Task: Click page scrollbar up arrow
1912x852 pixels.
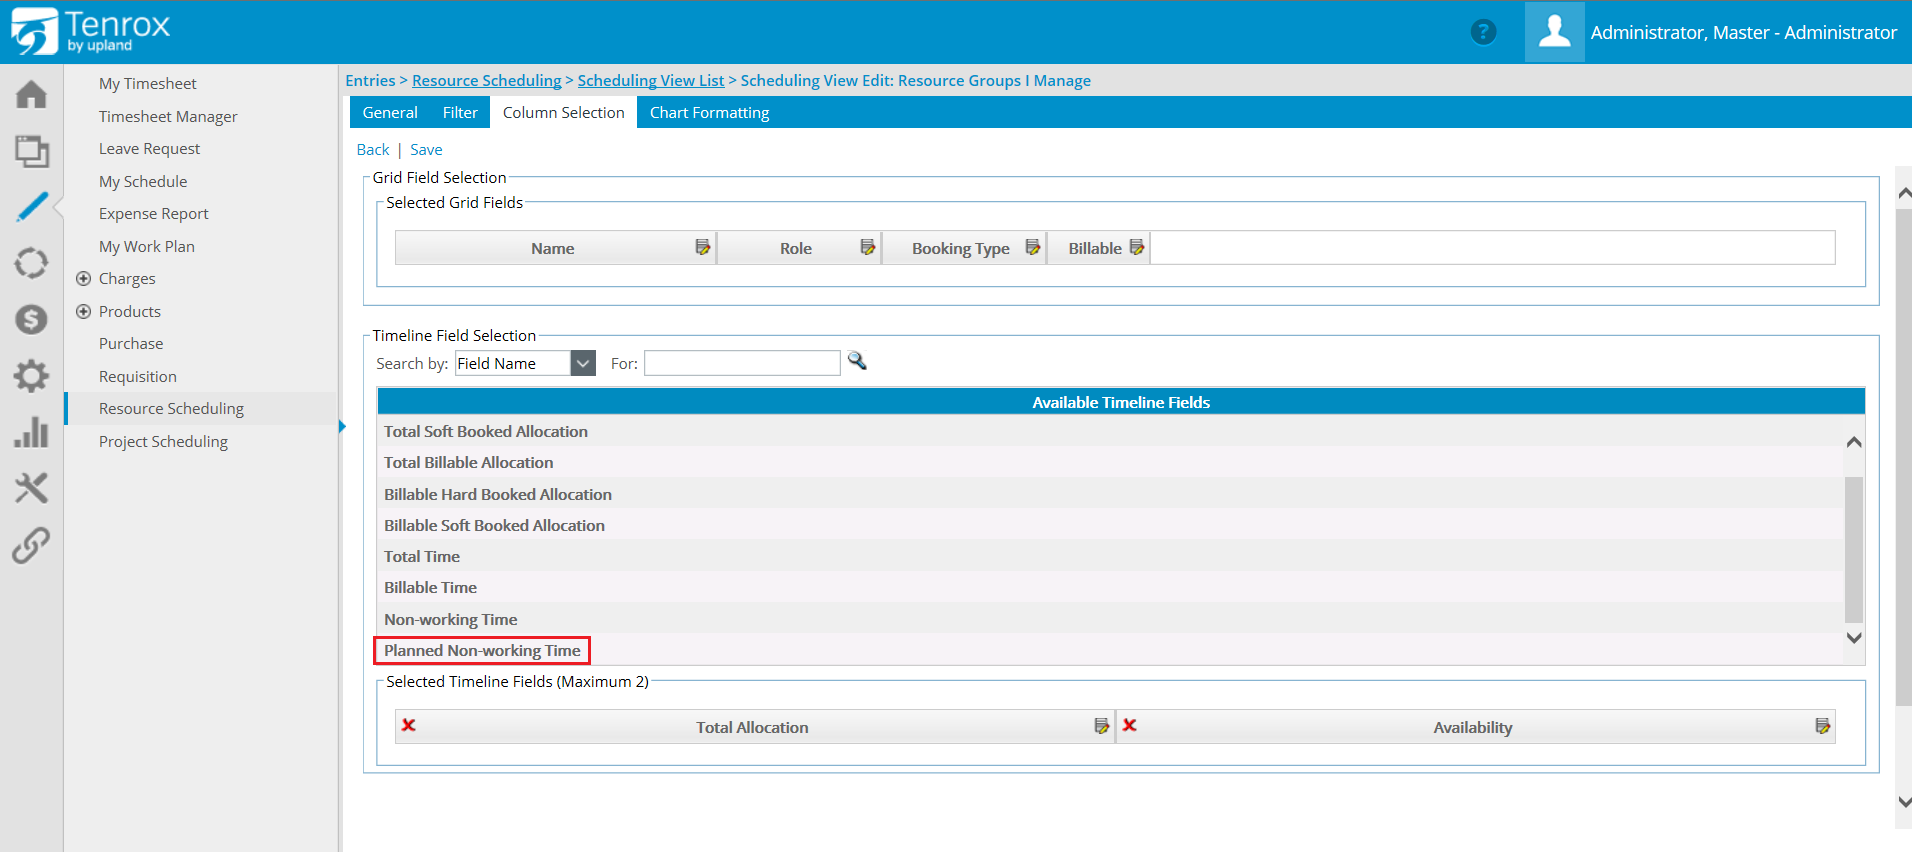Action: [x=1904, y=193]
